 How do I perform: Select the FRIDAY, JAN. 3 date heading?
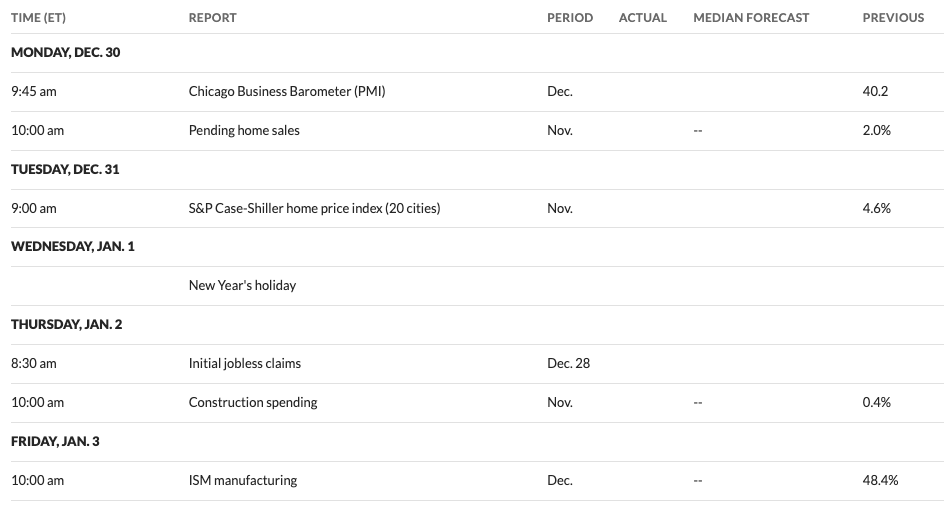[x=55, y=441]
